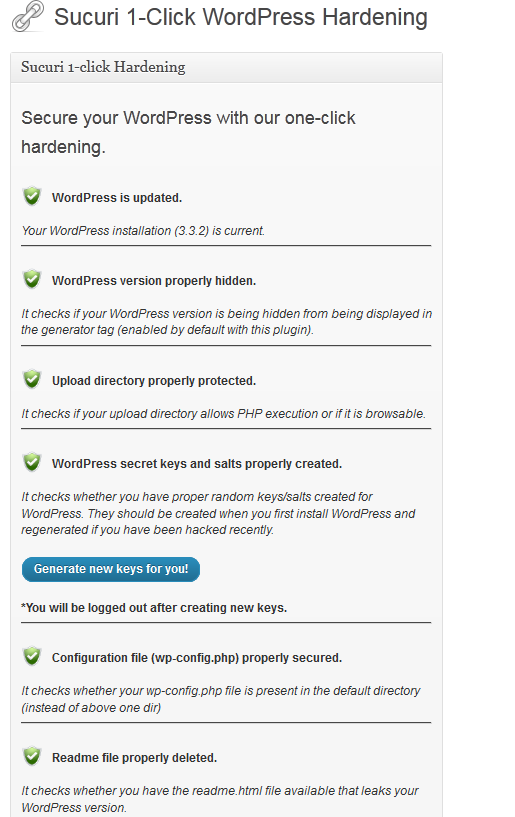The height and width of the screenshot is (817, 515).
Task: Click the chain link icon beside page title
Action: (28, 16)
